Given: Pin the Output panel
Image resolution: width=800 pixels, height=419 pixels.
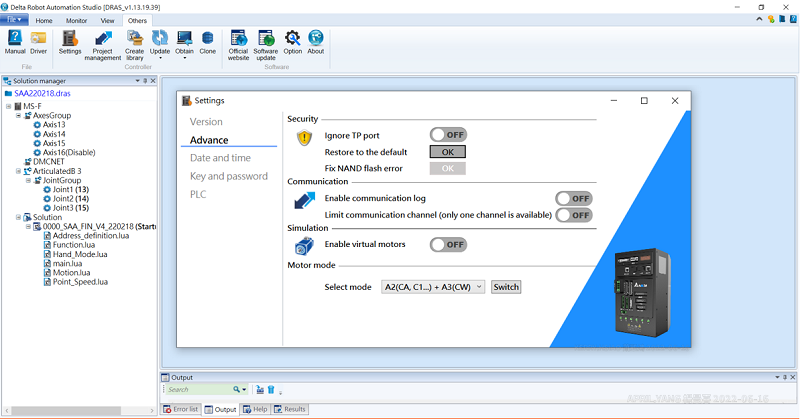Looking at the screenshot, I should pos(785,377).
